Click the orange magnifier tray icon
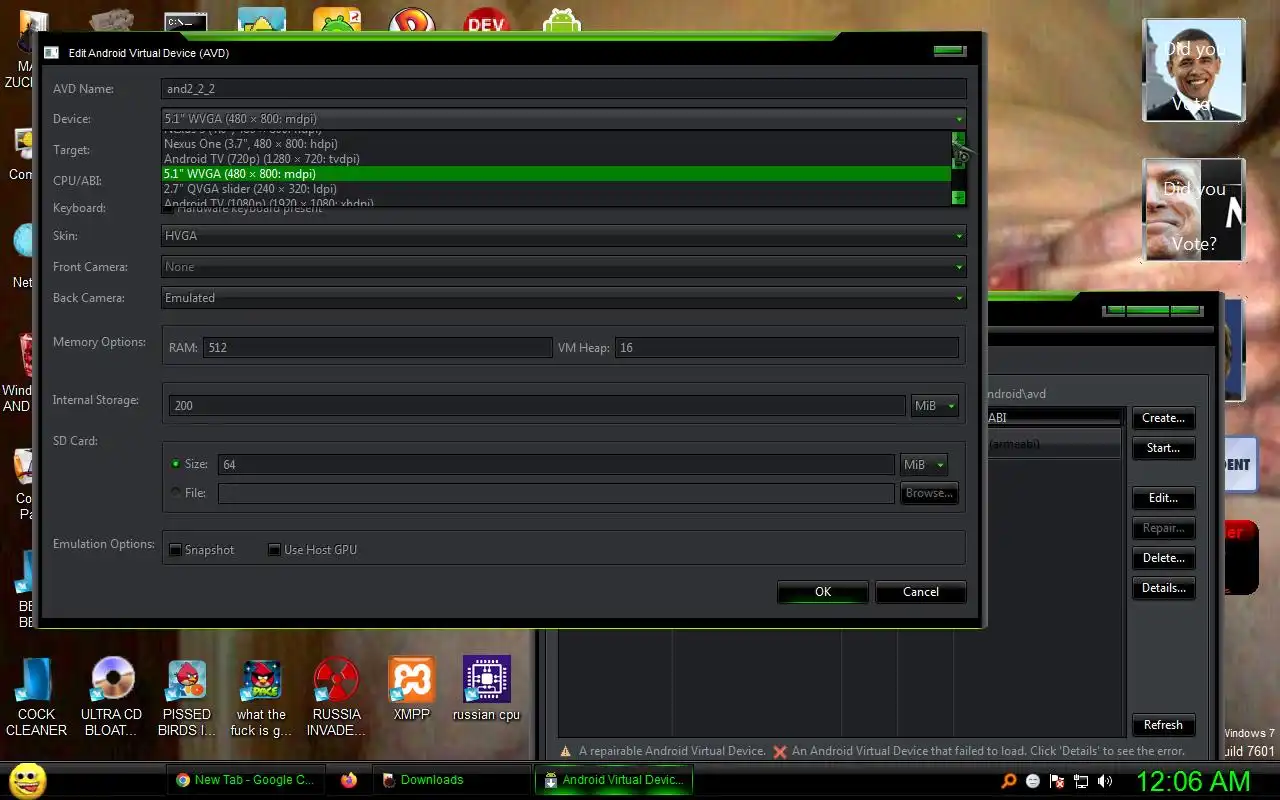Screen dimensions: 1280x800 pos(1009,781)
